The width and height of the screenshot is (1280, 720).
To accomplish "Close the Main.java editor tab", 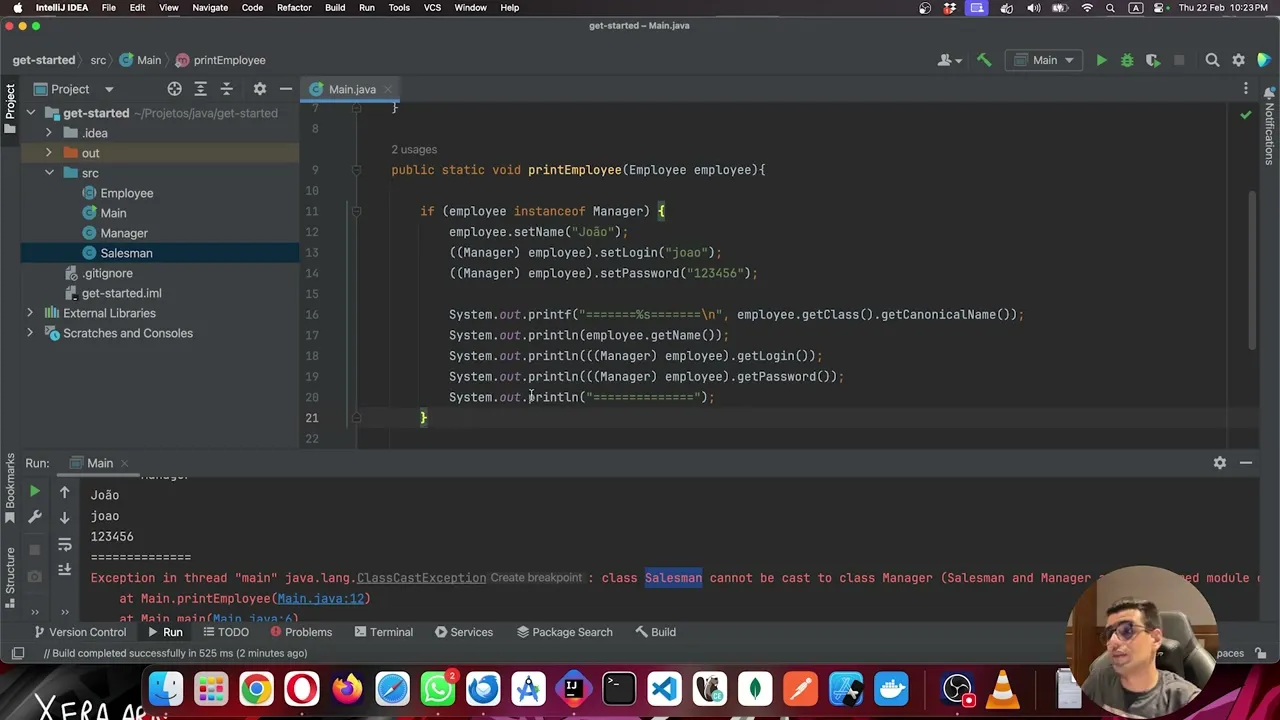I will point(388,89).
